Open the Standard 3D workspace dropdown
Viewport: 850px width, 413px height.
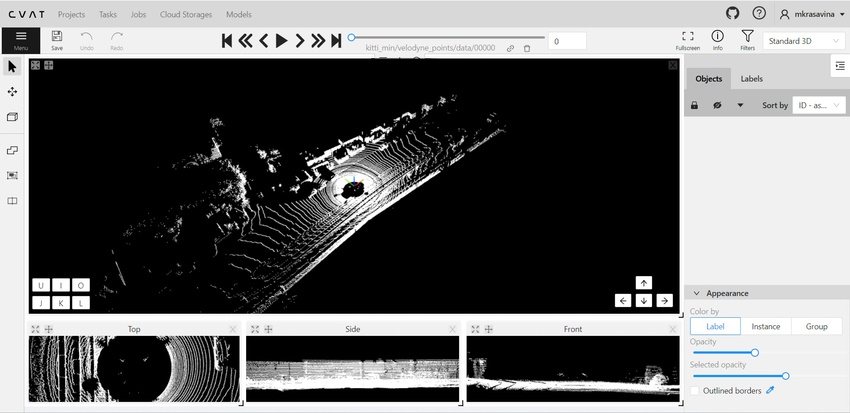click(803, 41)
